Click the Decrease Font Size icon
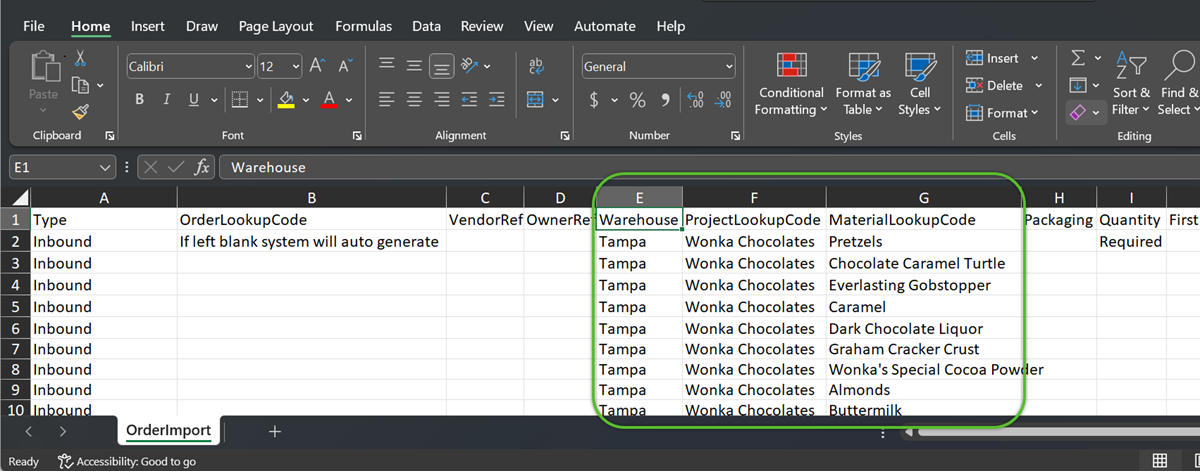The width and height of the screenshot is (1200, 472). 346,66
